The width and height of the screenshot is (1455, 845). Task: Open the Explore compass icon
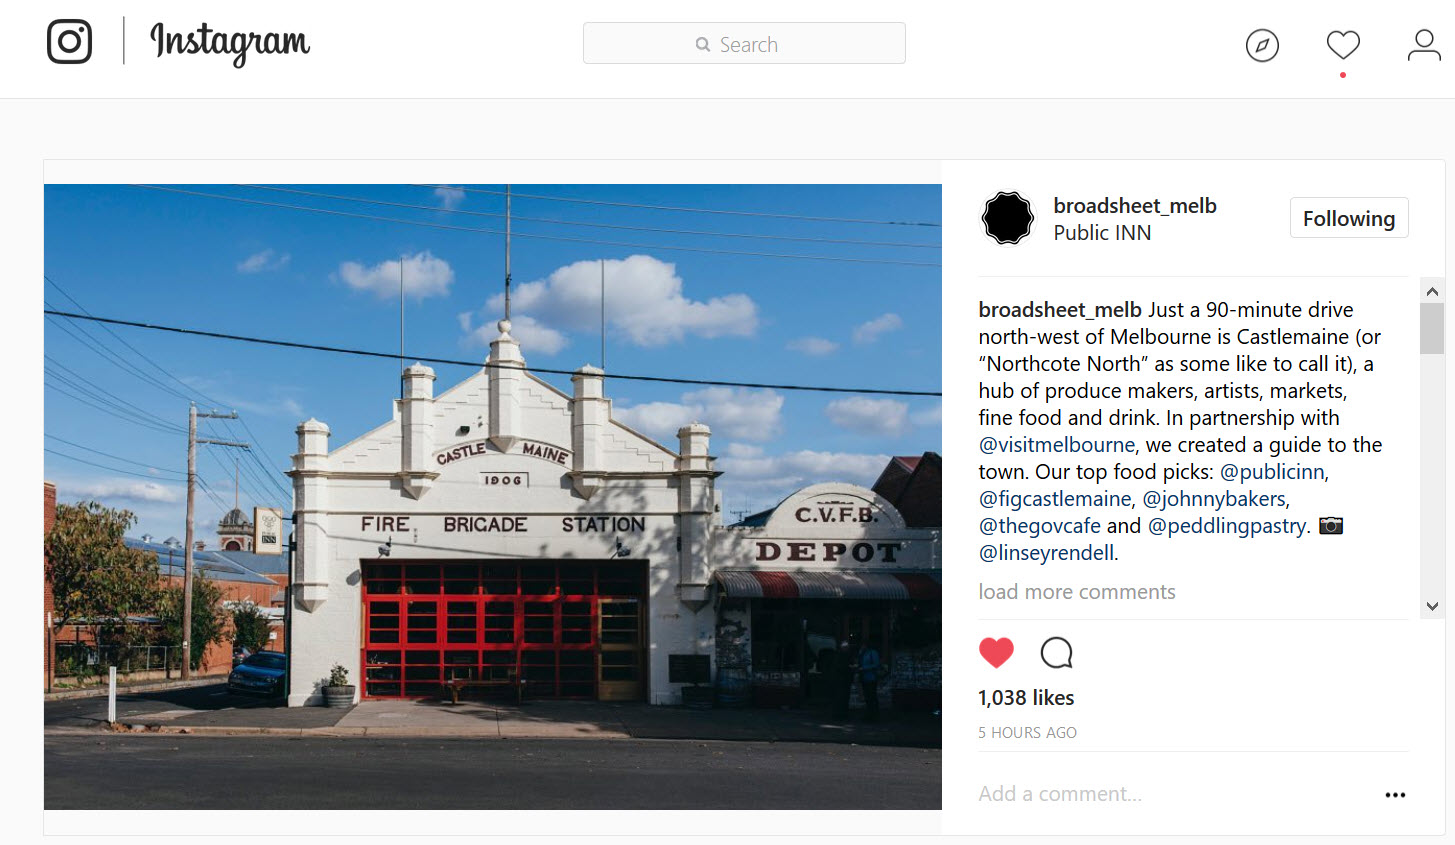[x=1262, y=45]
